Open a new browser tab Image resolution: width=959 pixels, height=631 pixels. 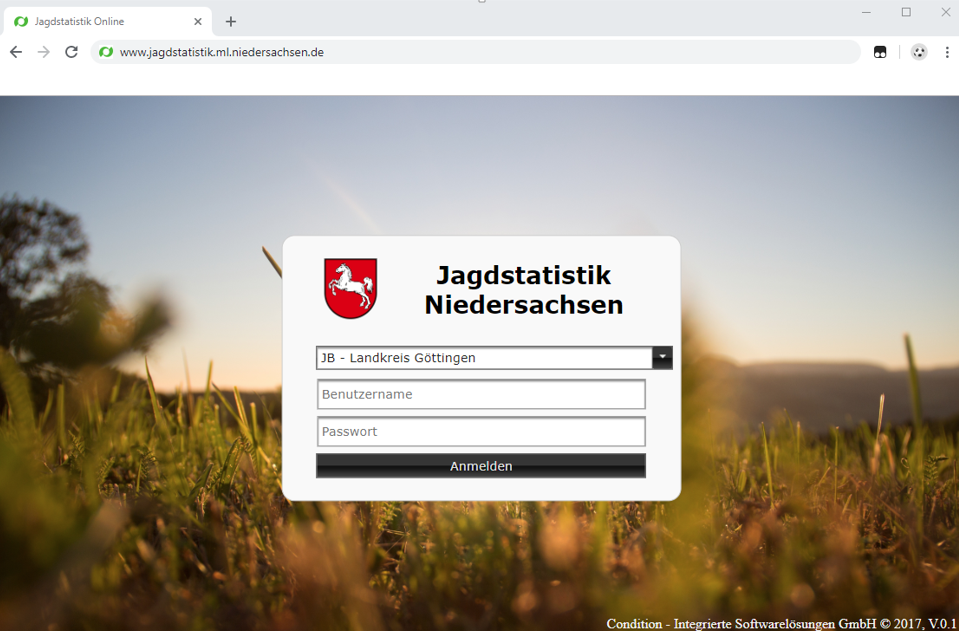[231, 21]
